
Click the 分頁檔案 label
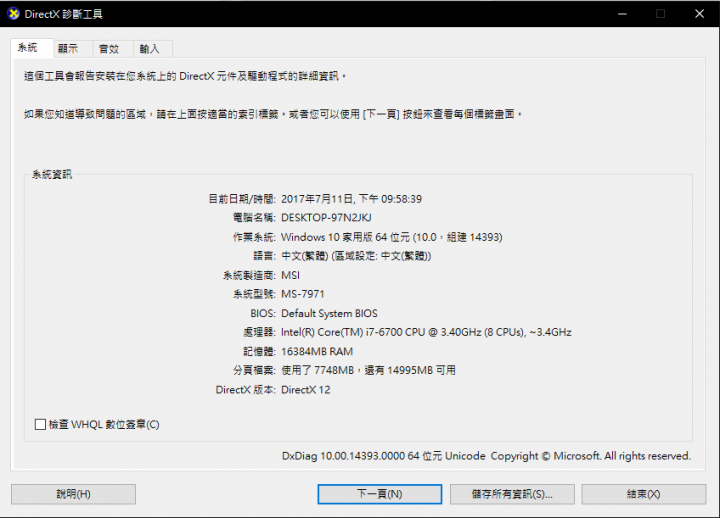point(254,370)
